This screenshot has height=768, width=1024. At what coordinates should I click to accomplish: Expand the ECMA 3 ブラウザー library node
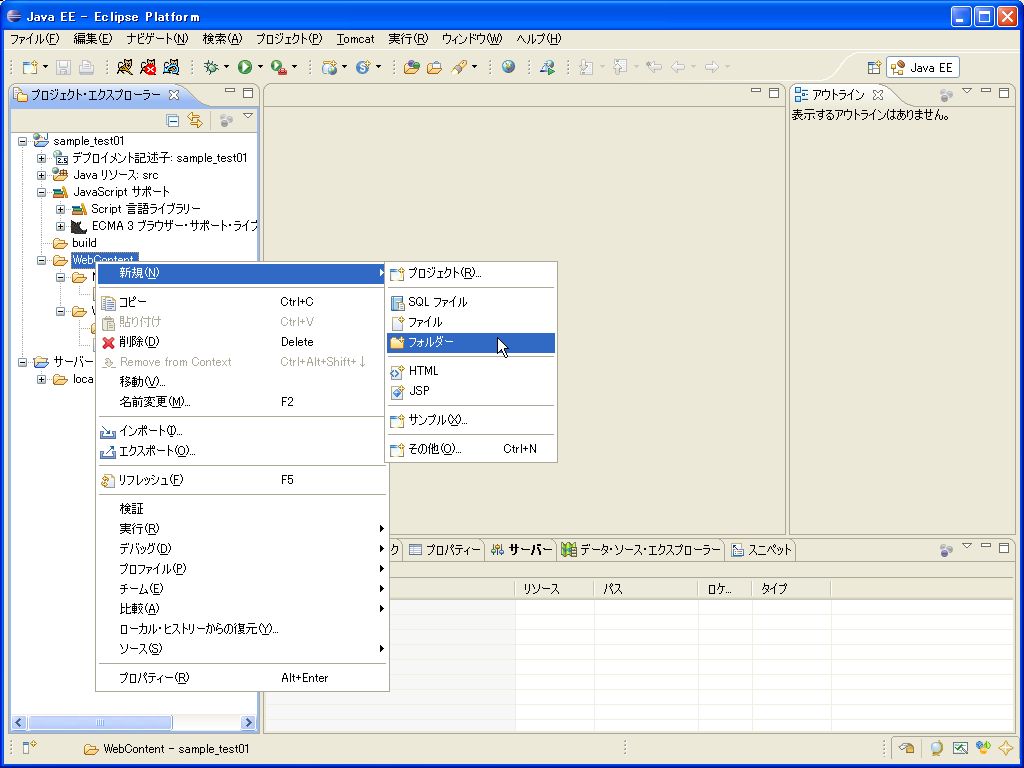coord(60,226)
